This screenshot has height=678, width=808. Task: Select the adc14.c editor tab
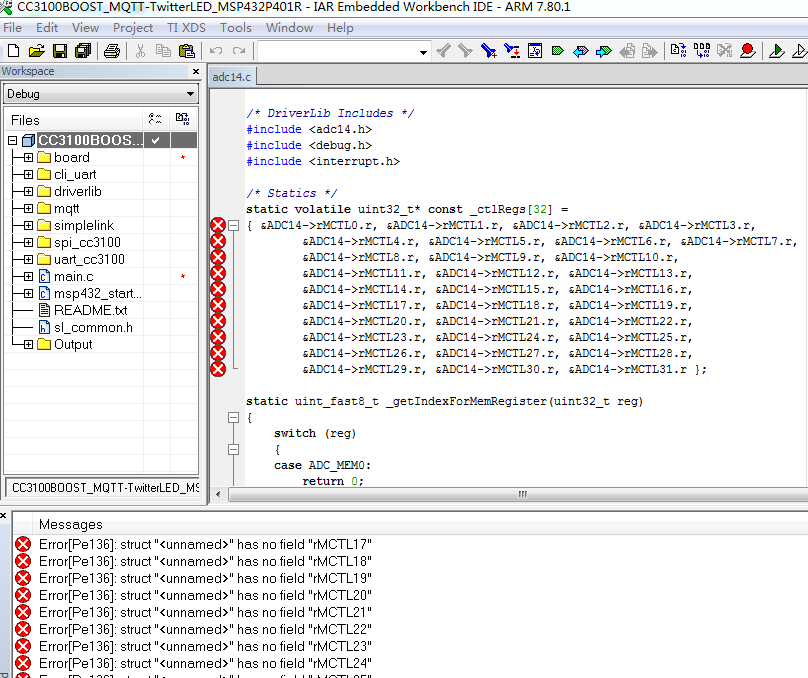pos(233,77)
